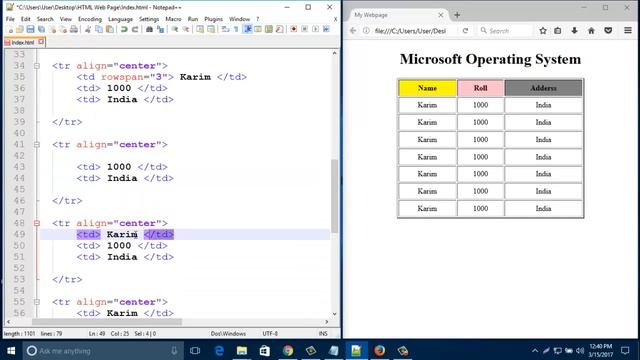
Task: Go back in Firefox
Action: click(x=353, y=31)
